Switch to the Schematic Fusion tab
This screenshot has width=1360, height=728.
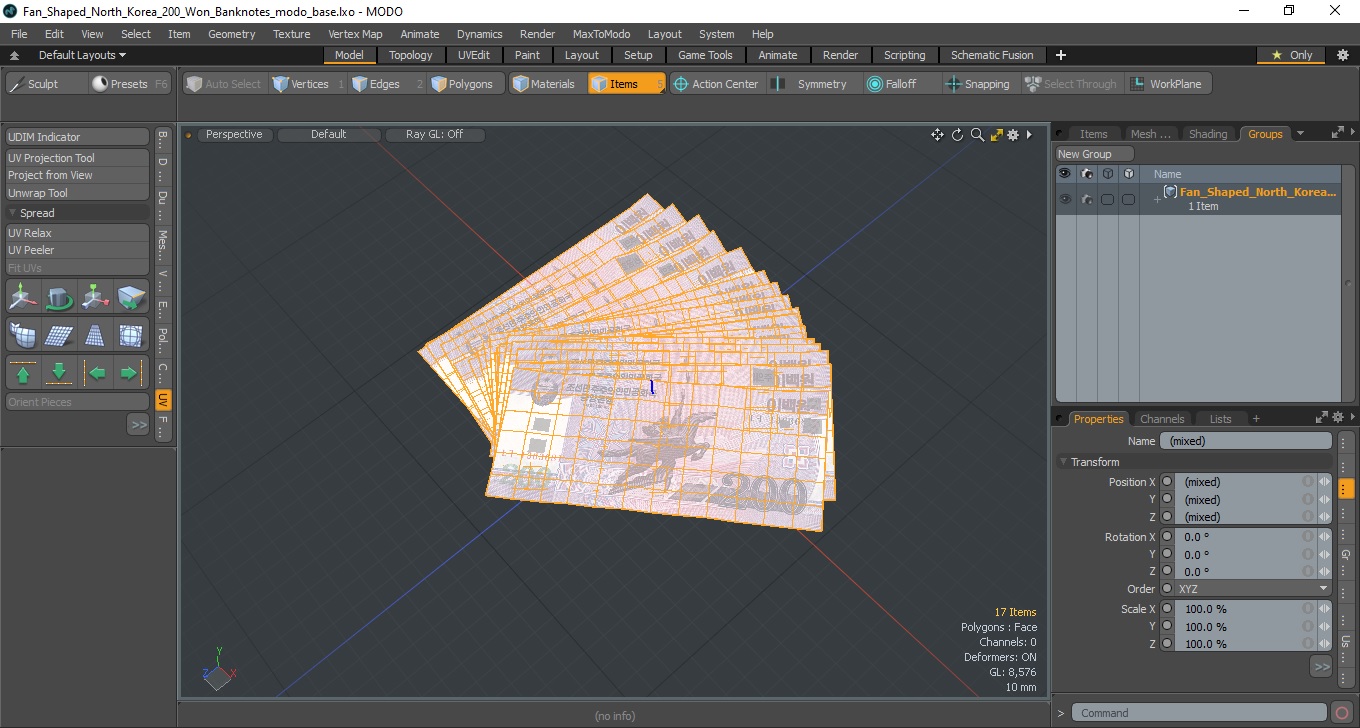[x=992, y=55]
